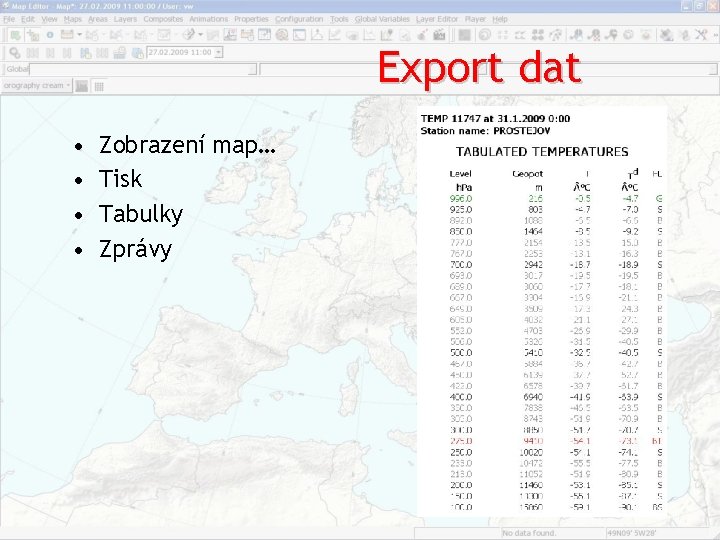Click the 700.0 level cell

tap(461, 265)
